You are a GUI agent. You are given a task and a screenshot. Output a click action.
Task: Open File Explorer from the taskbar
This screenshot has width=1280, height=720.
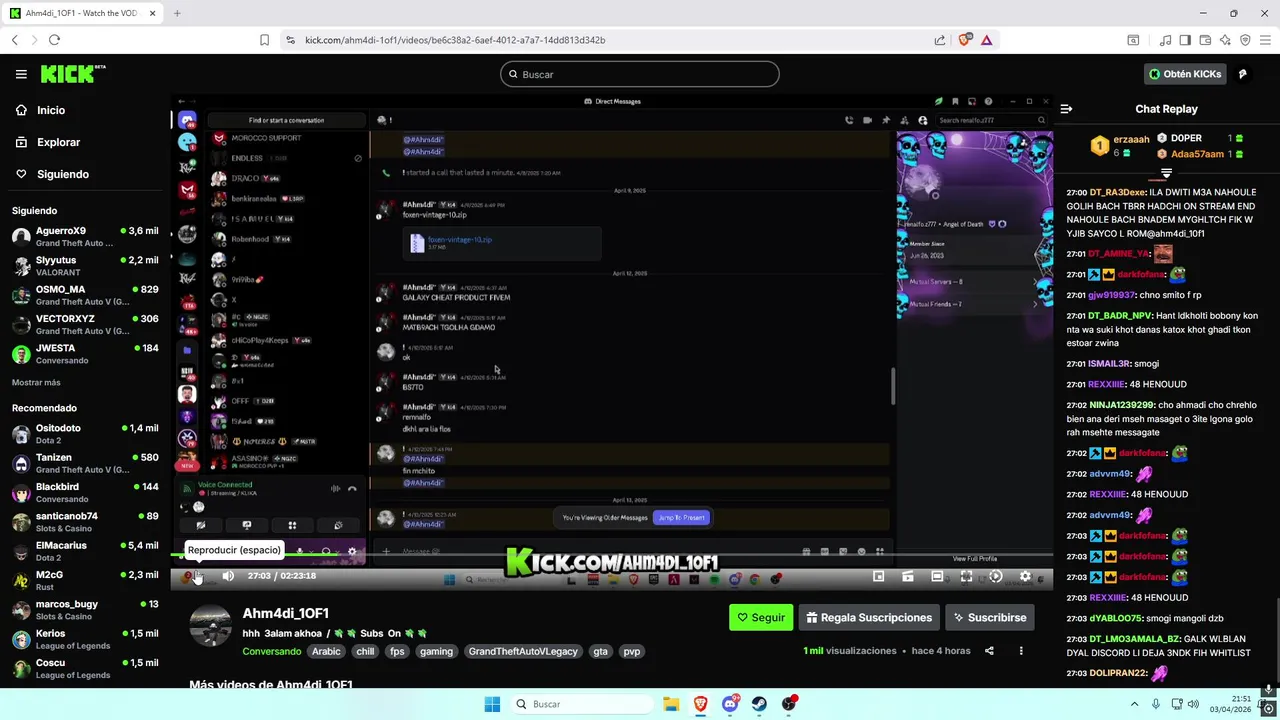pyautogui.click(x=671, y=704)
